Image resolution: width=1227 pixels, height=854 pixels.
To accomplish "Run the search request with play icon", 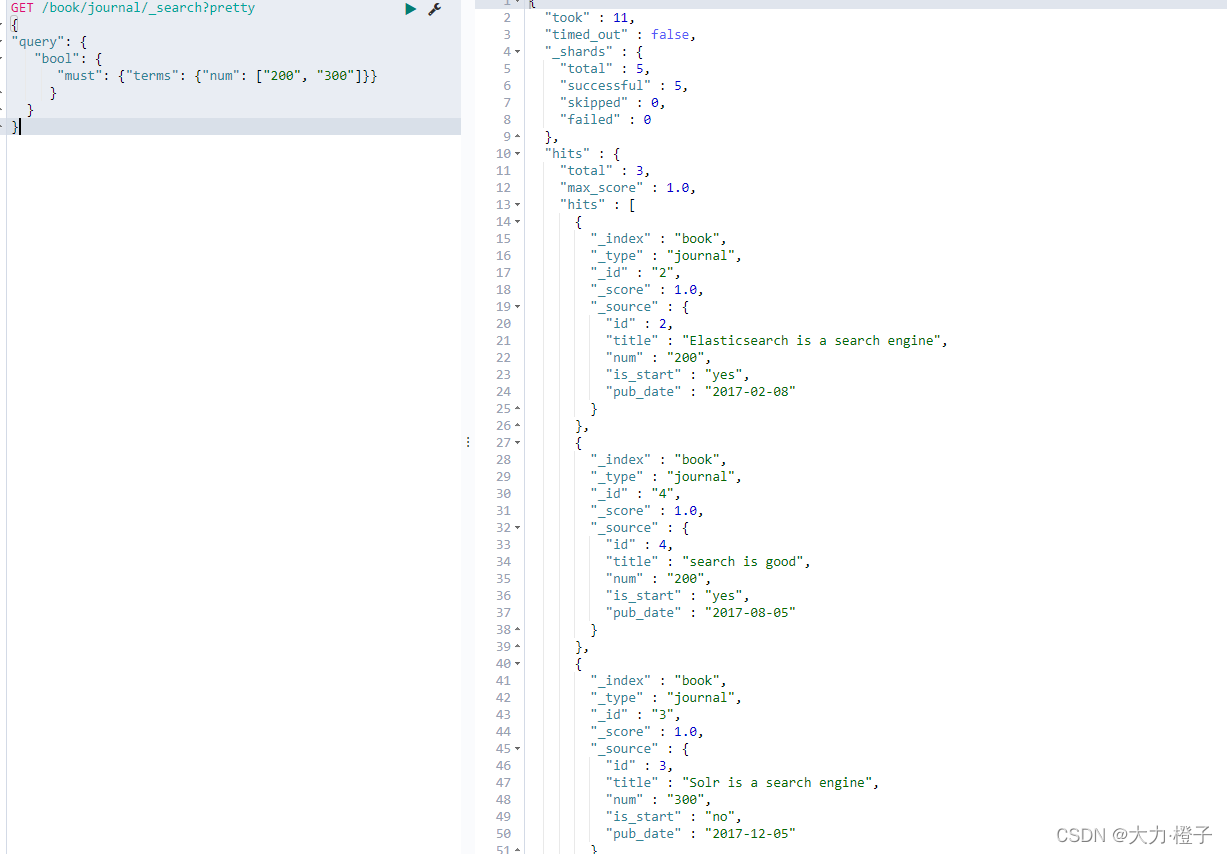I will coord(410,9).
